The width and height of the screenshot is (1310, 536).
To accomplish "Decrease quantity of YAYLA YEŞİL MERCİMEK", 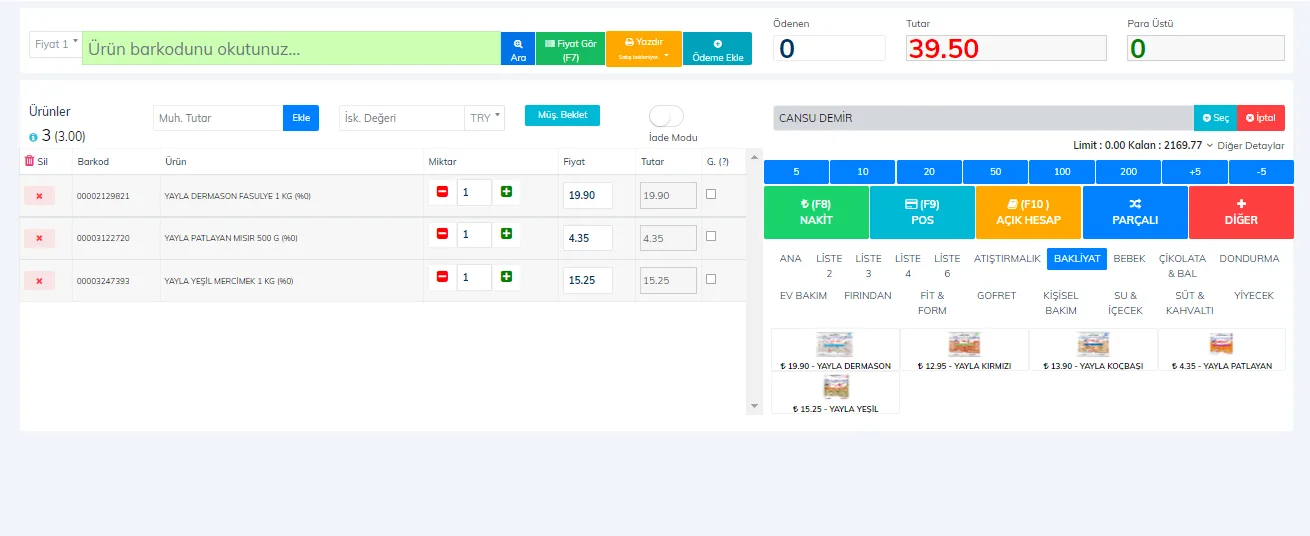I will click(x=442, y=275).
